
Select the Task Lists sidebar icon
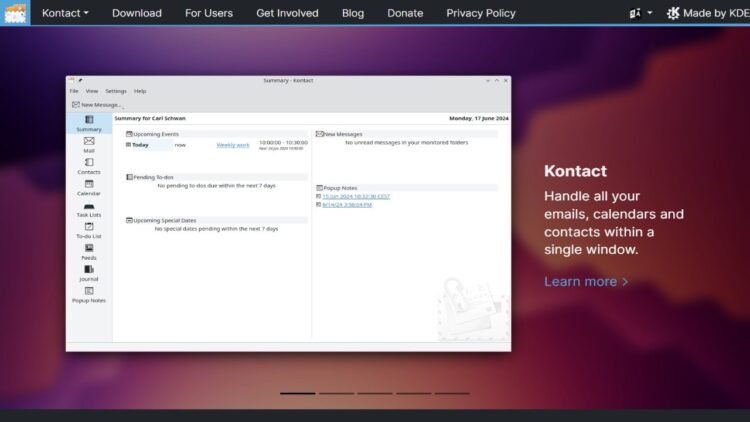click(89, 209)
